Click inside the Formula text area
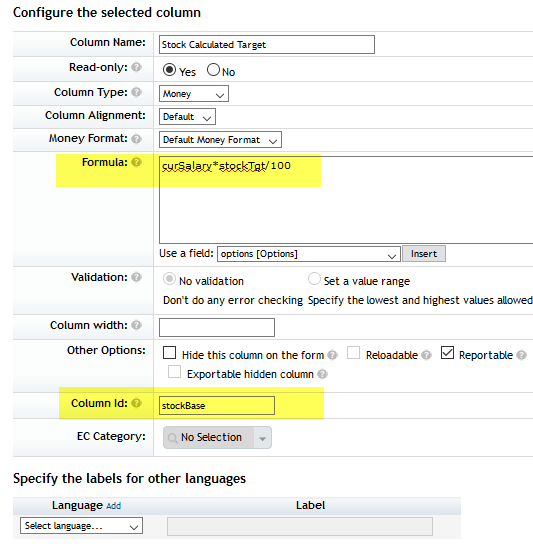Viewport: 533px width, 550px height. coord(346,200)
